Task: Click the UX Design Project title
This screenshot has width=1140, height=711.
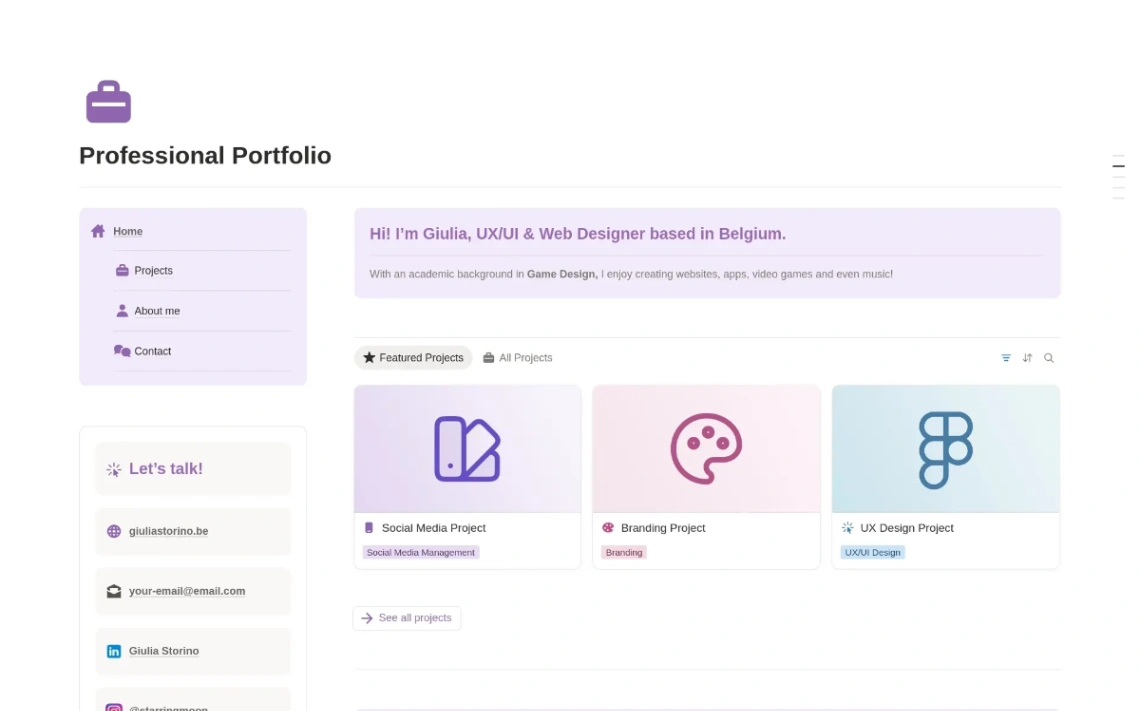Action: (907, 528)
